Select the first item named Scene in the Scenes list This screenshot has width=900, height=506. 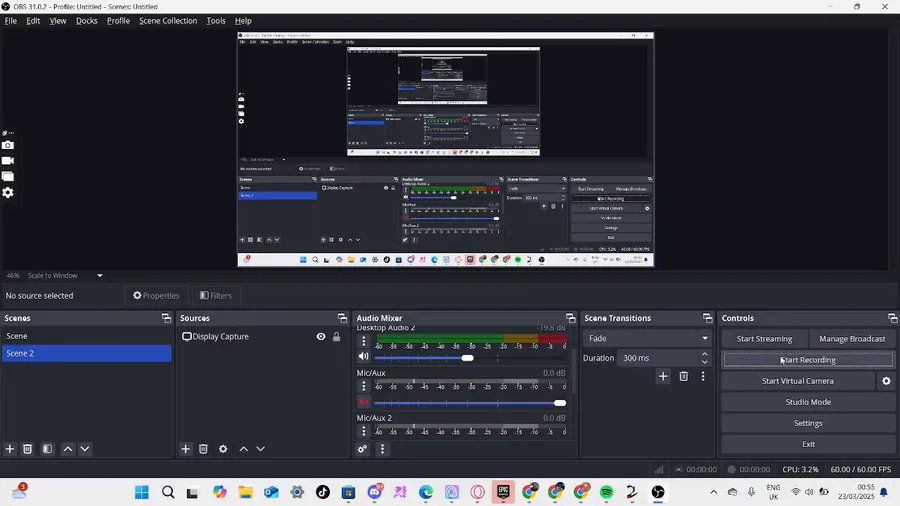[87, 336]
